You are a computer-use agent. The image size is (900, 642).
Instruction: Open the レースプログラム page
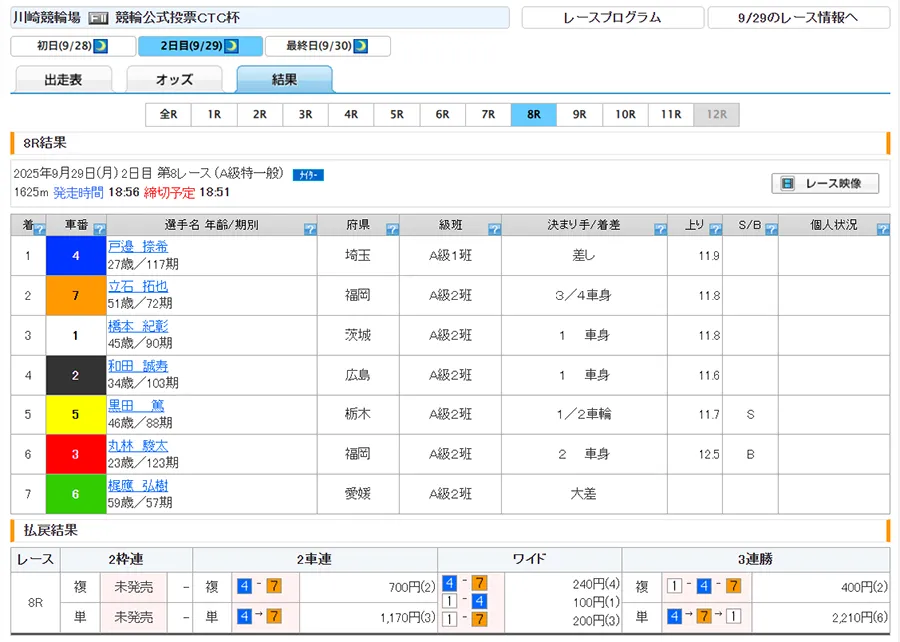pyautogui.click(x=611, y=18)
